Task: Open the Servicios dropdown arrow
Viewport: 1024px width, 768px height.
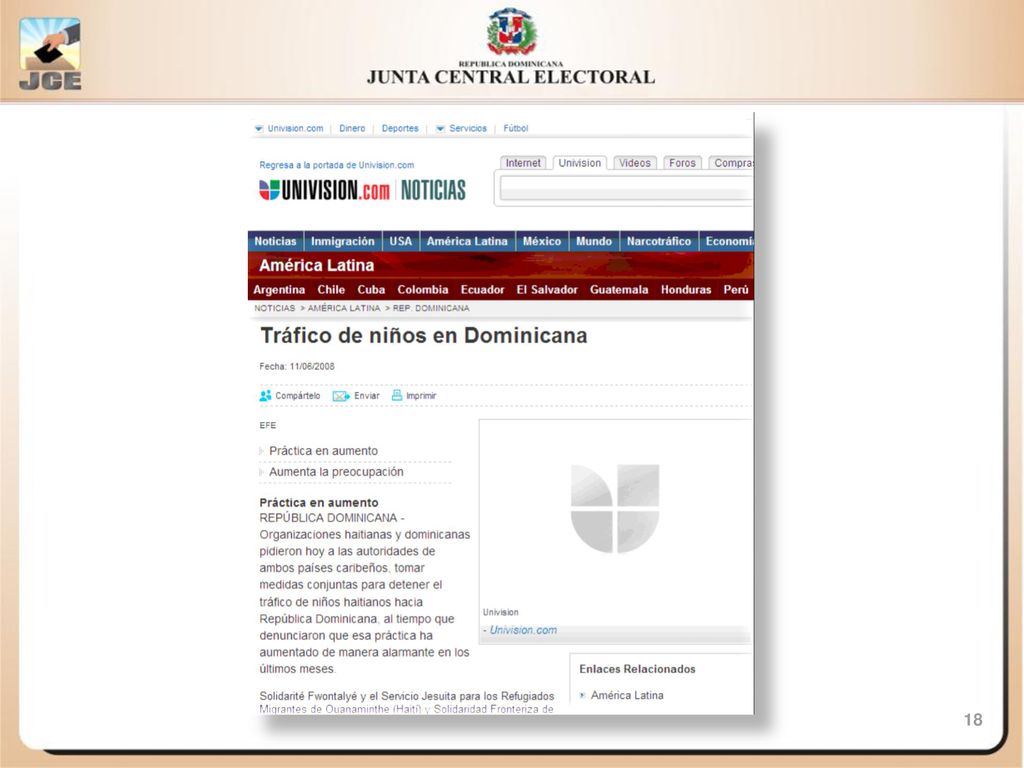Action: (x=441, y=129)
